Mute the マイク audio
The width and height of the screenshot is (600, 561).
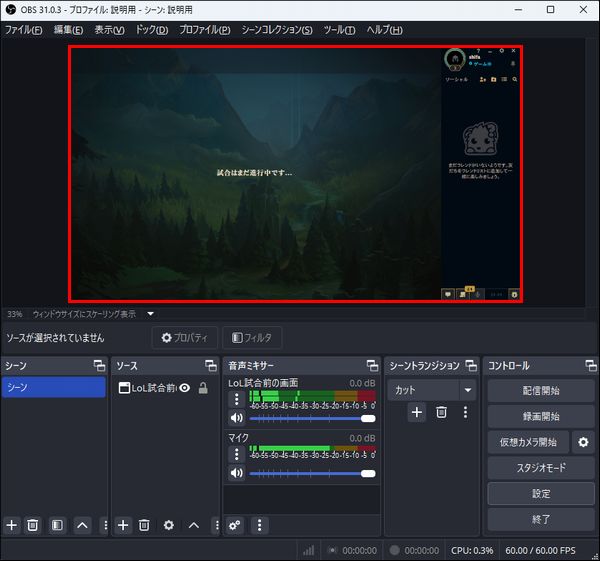[x=236, y=473]
